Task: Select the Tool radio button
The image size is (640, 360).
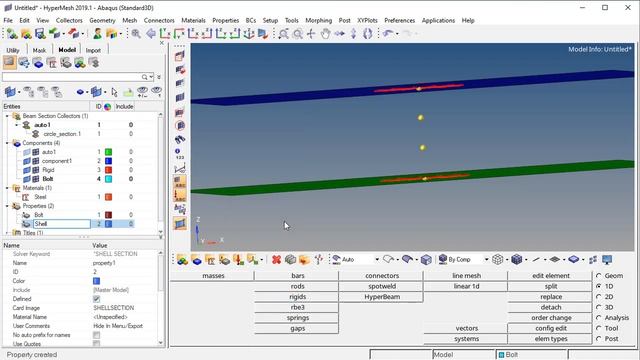Action: 599,328
